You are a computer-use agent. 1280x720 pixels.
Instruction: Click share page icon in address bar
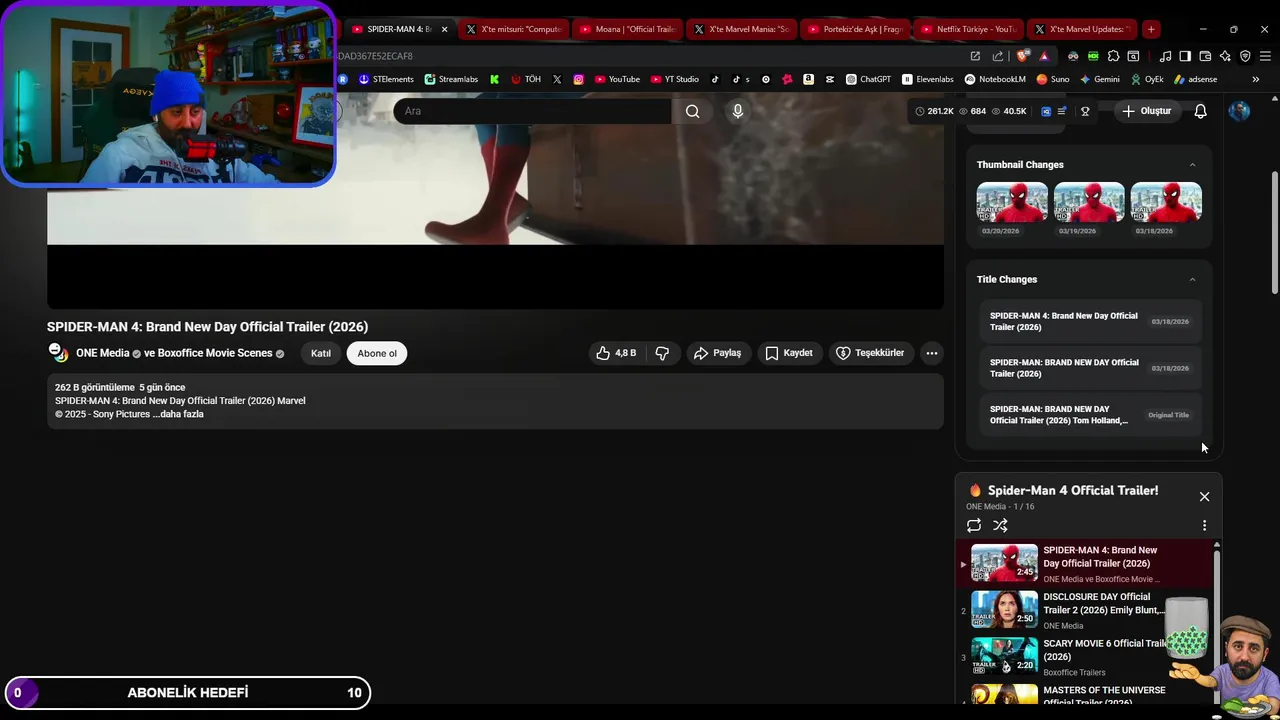pos(998,56)
